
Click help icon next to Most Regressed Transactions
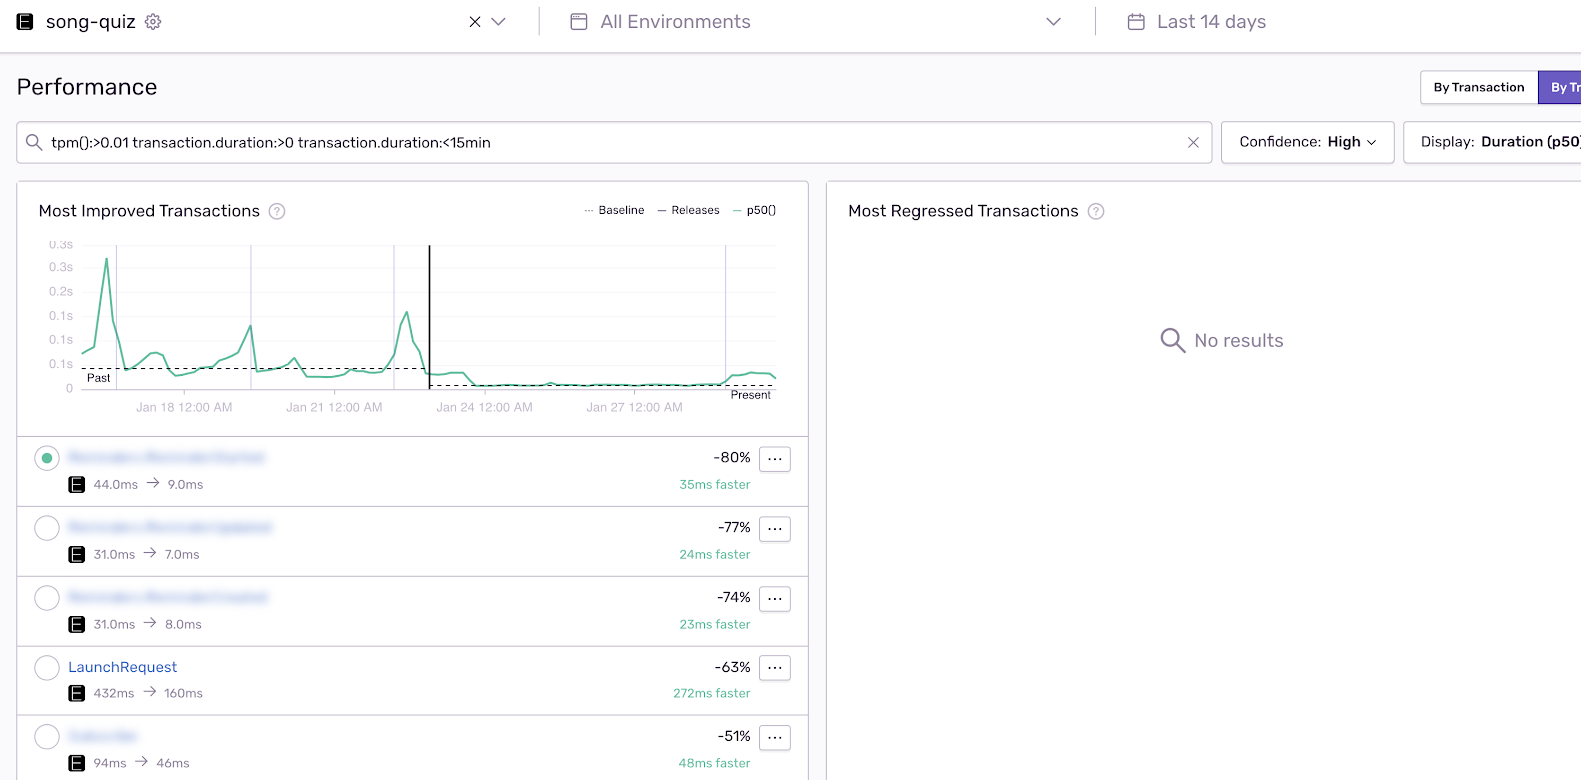tap(1096, 211)
